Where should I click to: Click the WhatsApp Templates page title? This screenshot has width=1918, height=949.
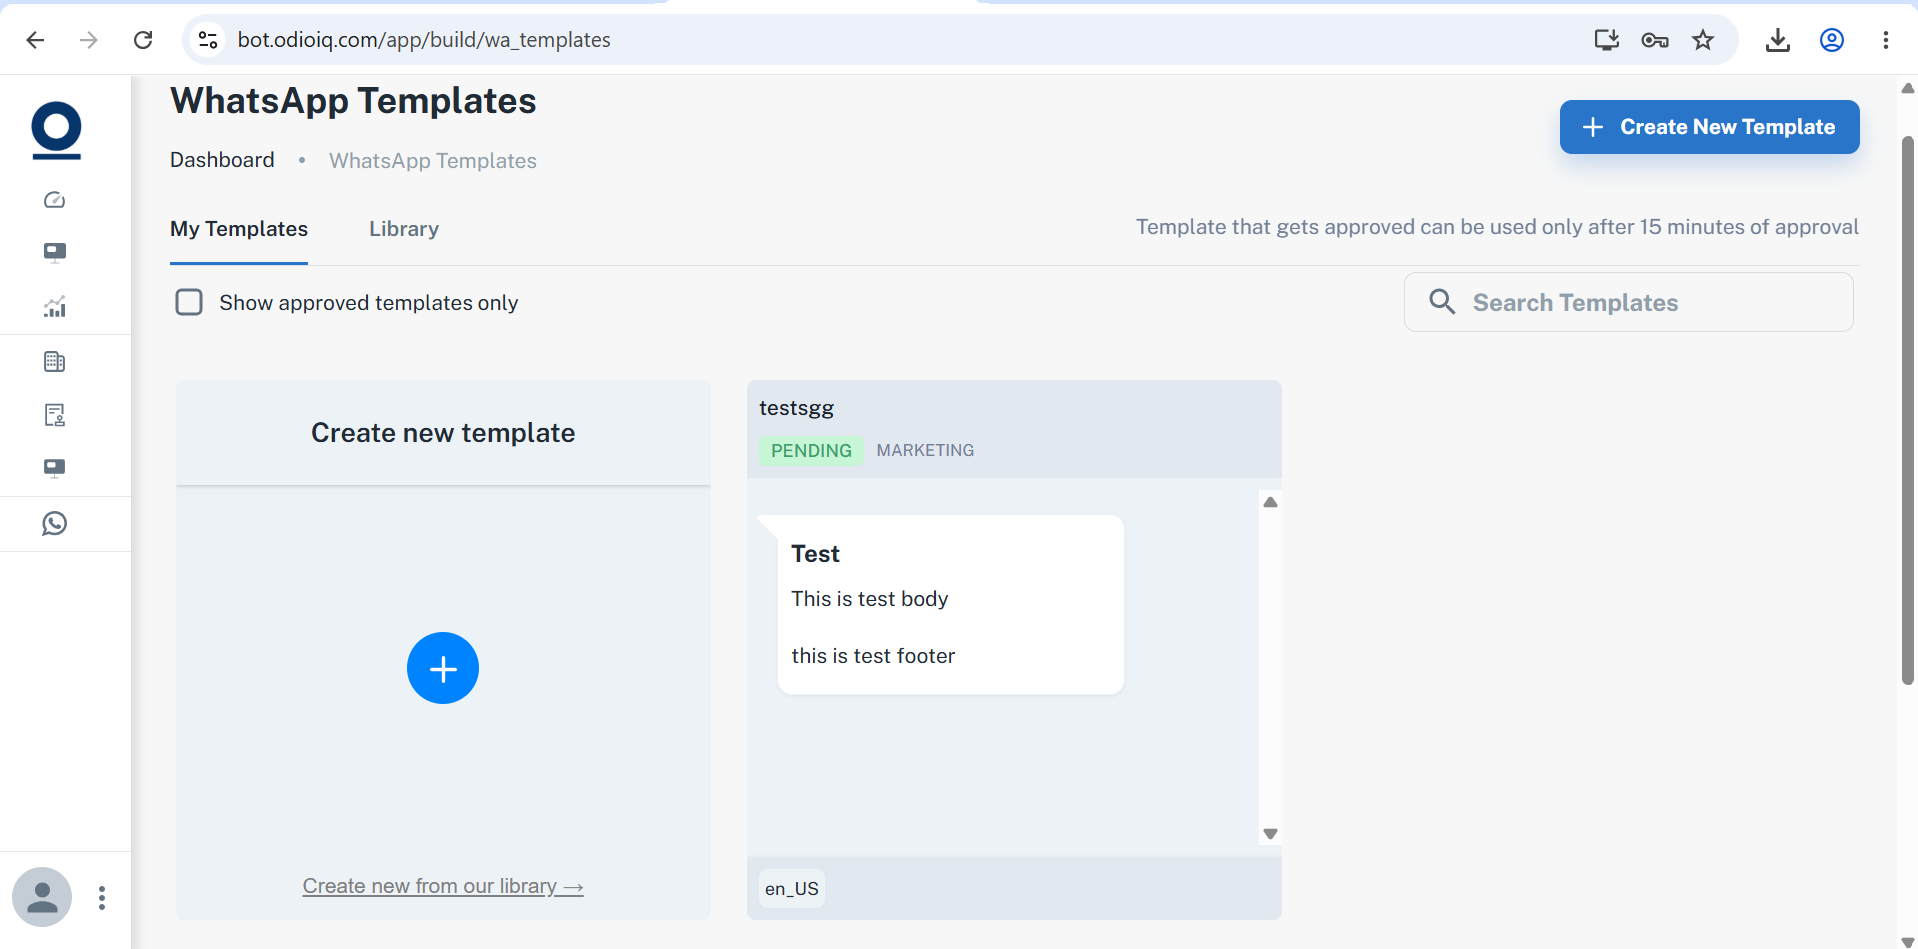[x=353, y=101]
